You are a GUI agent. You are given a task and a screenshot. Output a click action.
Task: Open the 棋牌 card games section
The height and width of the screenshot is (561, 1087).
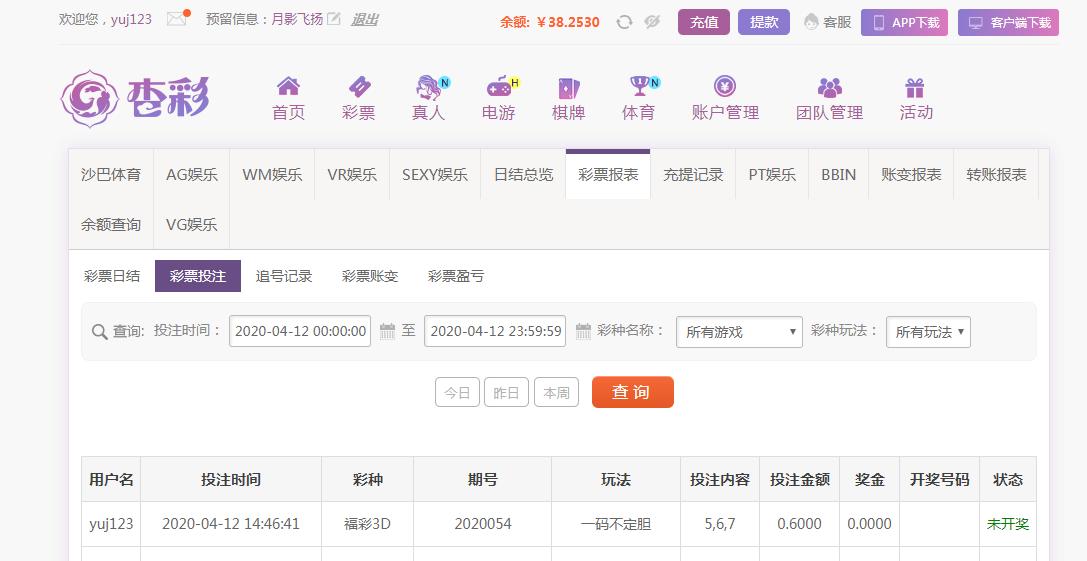[568, 98]
